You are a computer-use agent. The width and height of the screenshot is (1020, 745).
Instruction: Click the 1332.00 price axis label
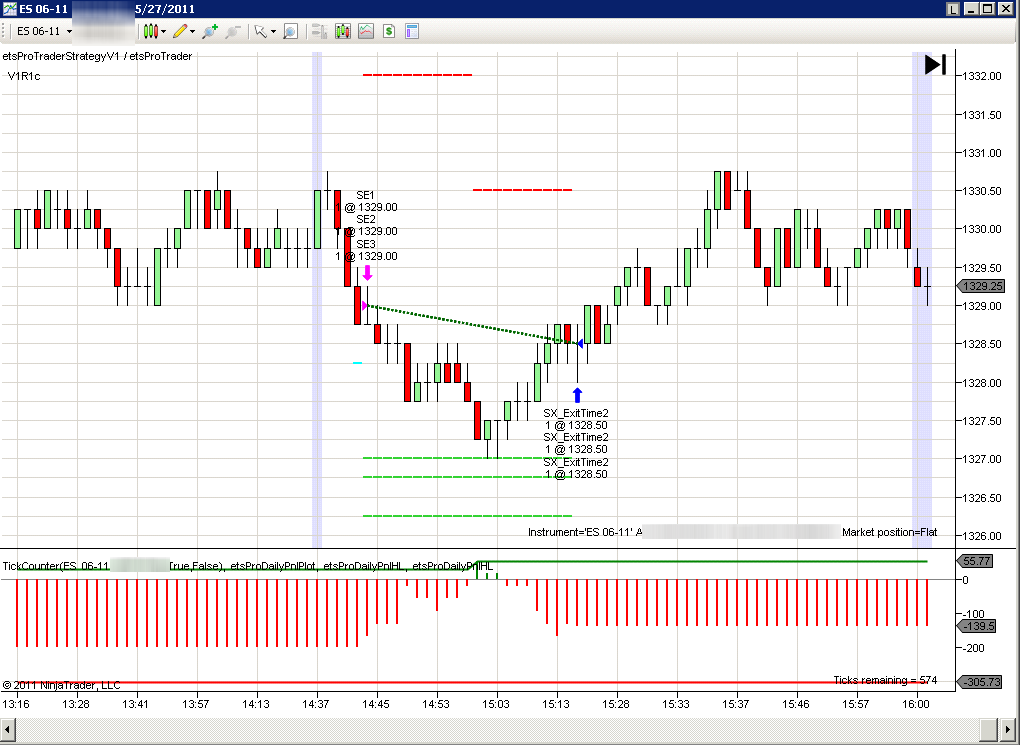(x=982, y=76)
